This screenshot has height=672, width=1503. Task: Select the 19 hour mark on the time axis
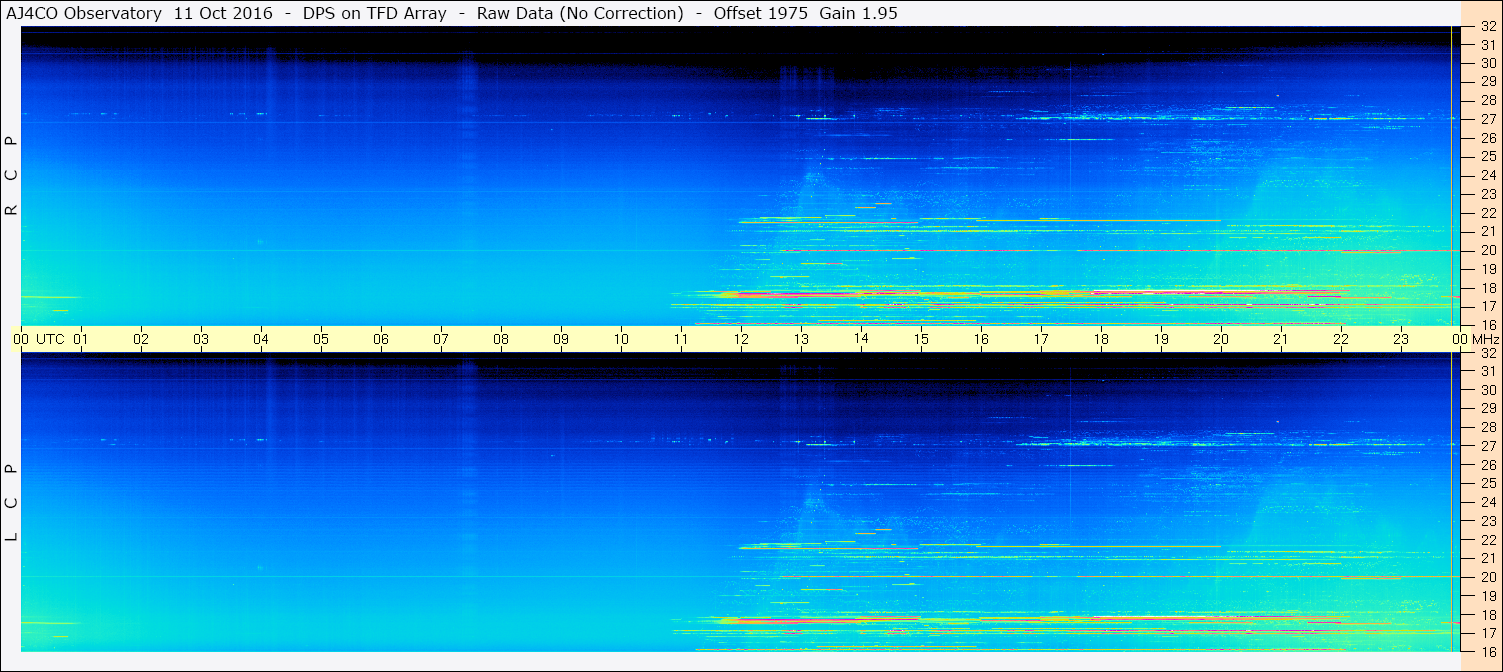(x=1161, y=339)
